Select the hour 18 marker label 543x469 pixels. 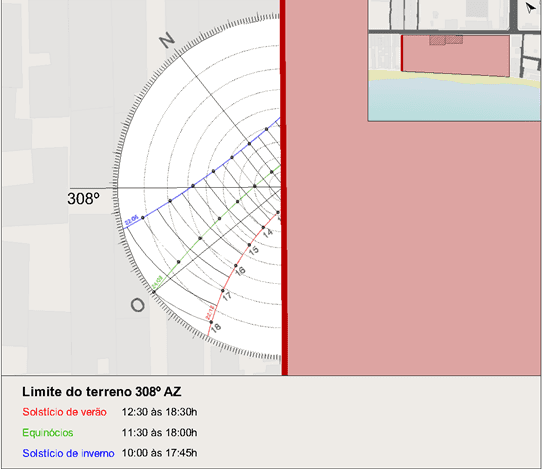tap(216, 328)
